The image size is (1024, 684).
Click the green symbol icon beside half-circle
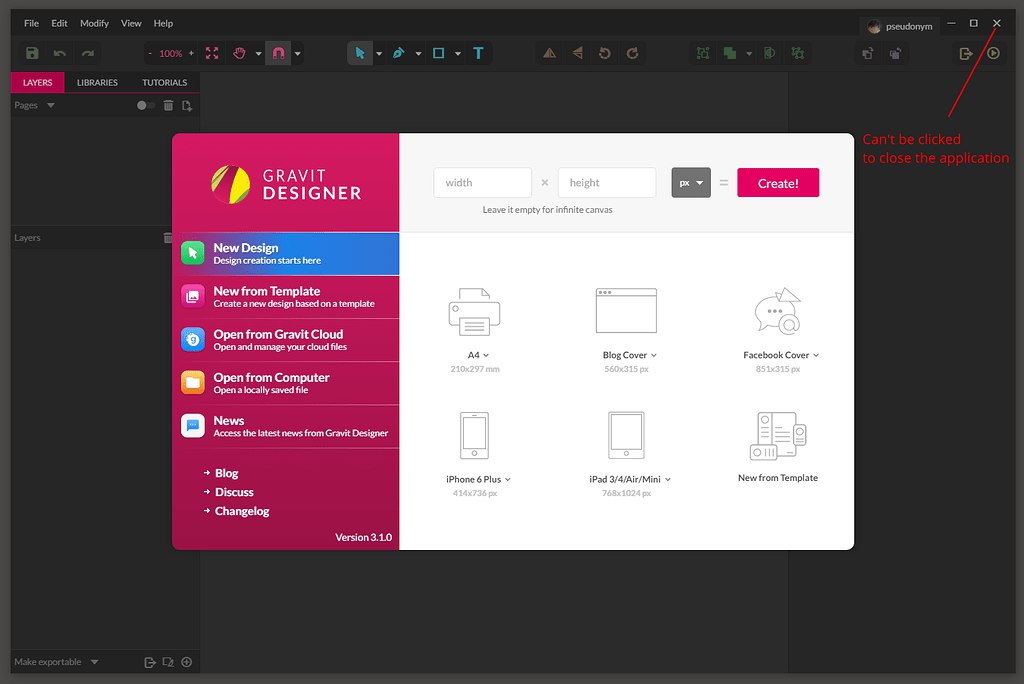(x=797, y=53)
